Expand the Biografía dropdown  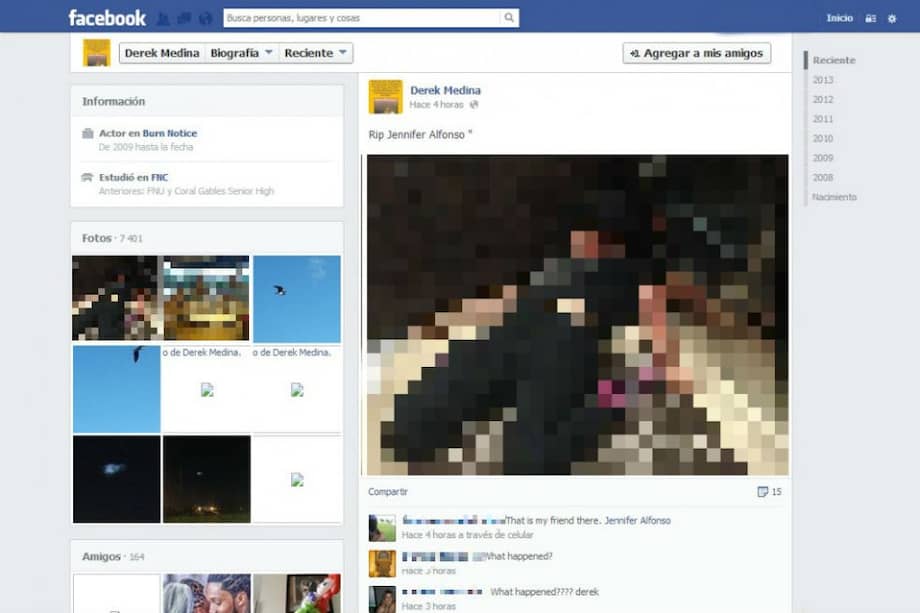click(x=242, y=53)
